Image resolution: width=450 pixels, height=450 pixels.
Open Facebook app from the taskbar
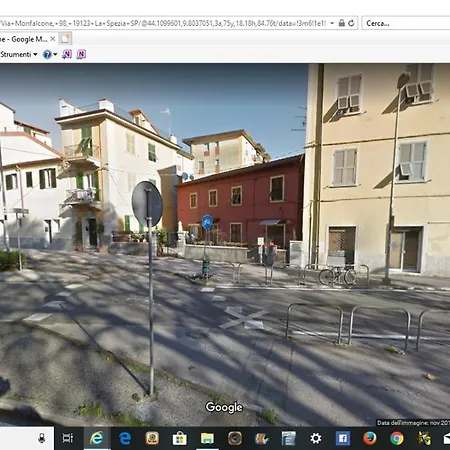pyautogui.click(x=343, y=438)
